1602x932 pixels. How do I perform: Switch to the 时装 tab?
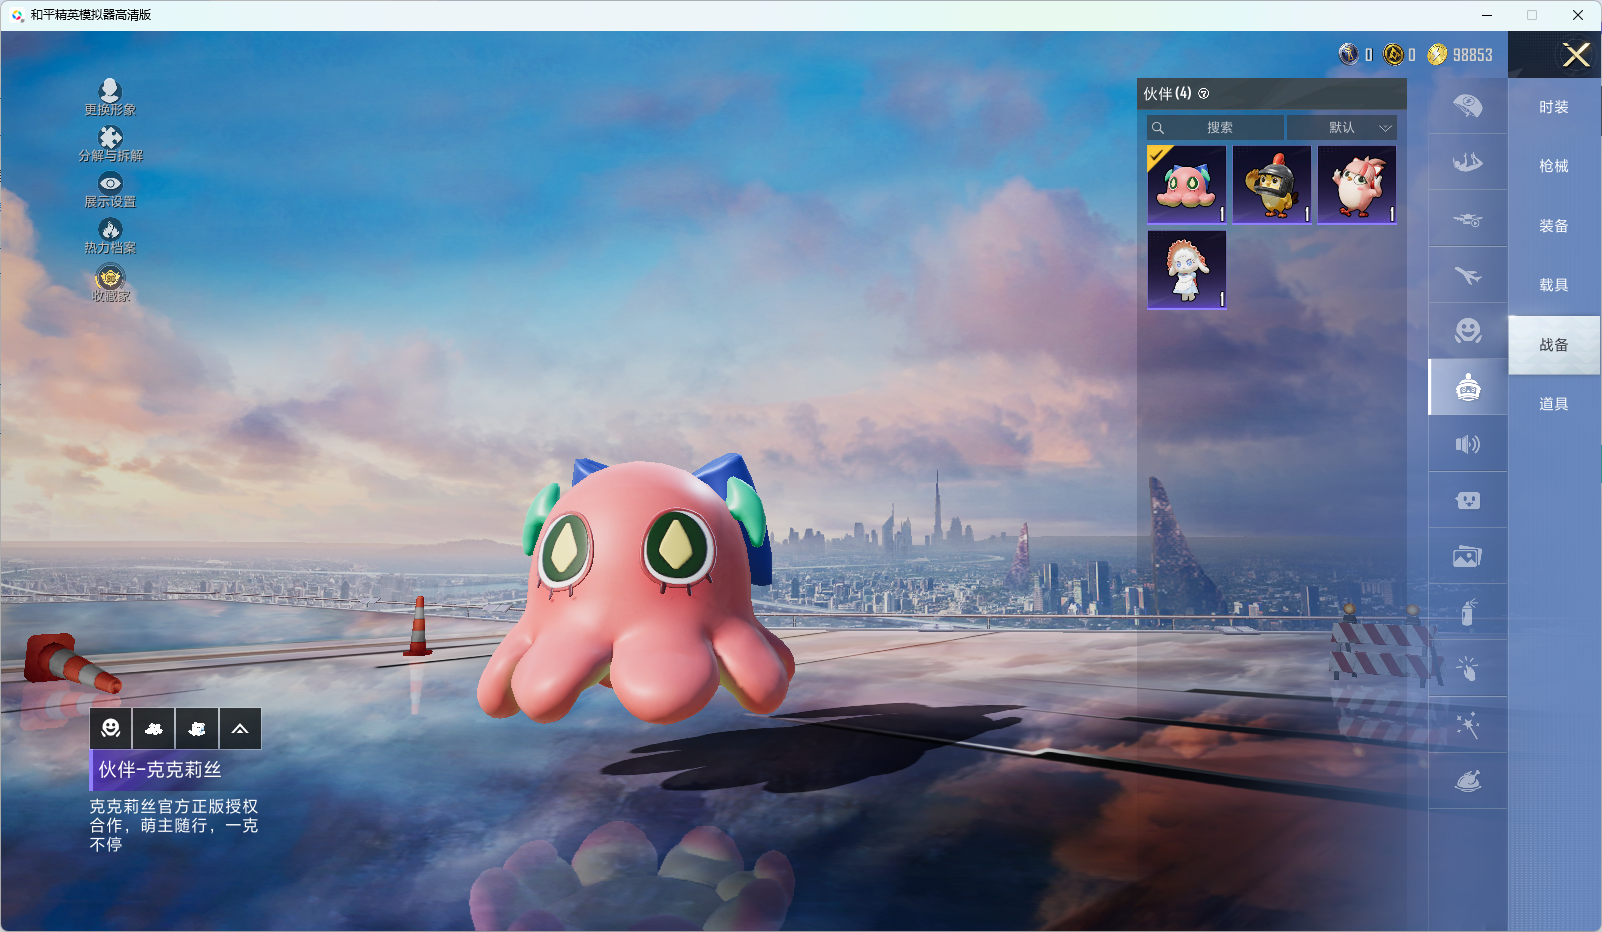[1553, 107]
